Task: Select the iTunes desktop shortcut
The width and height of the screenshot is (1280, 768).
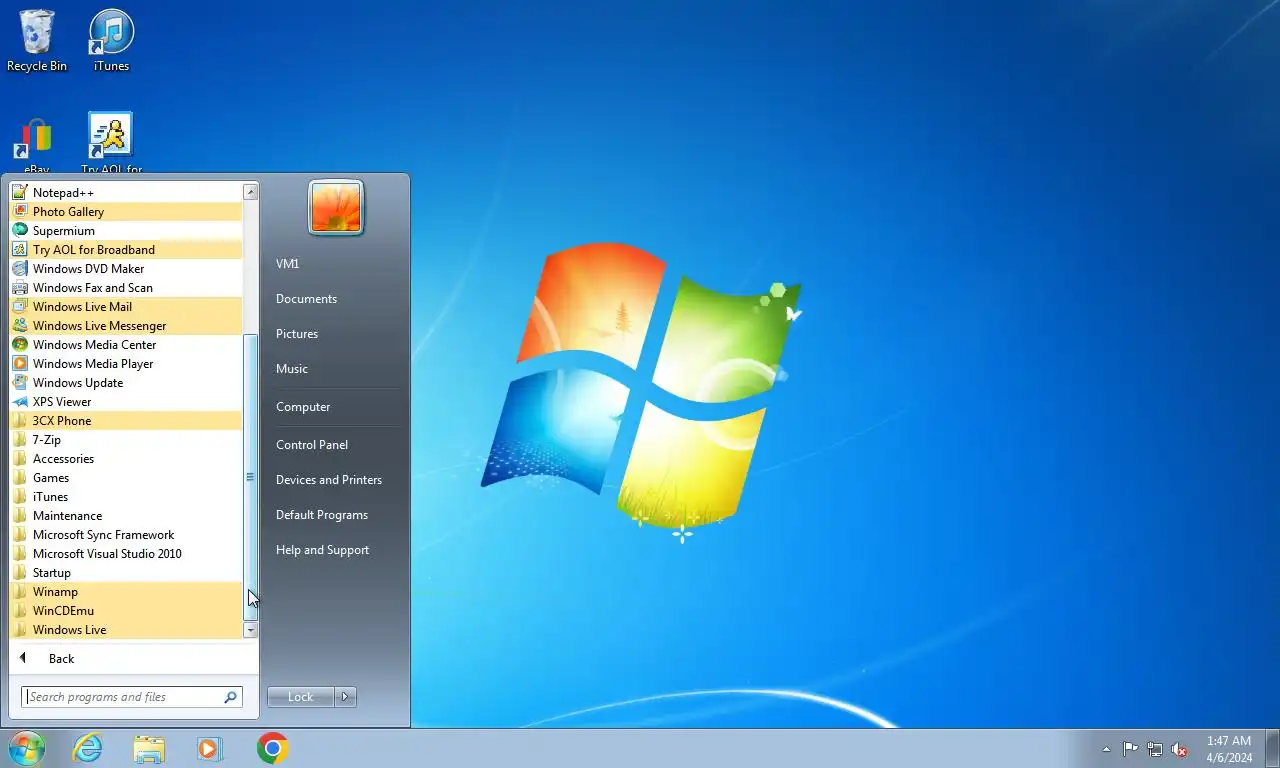Action: 111,40
